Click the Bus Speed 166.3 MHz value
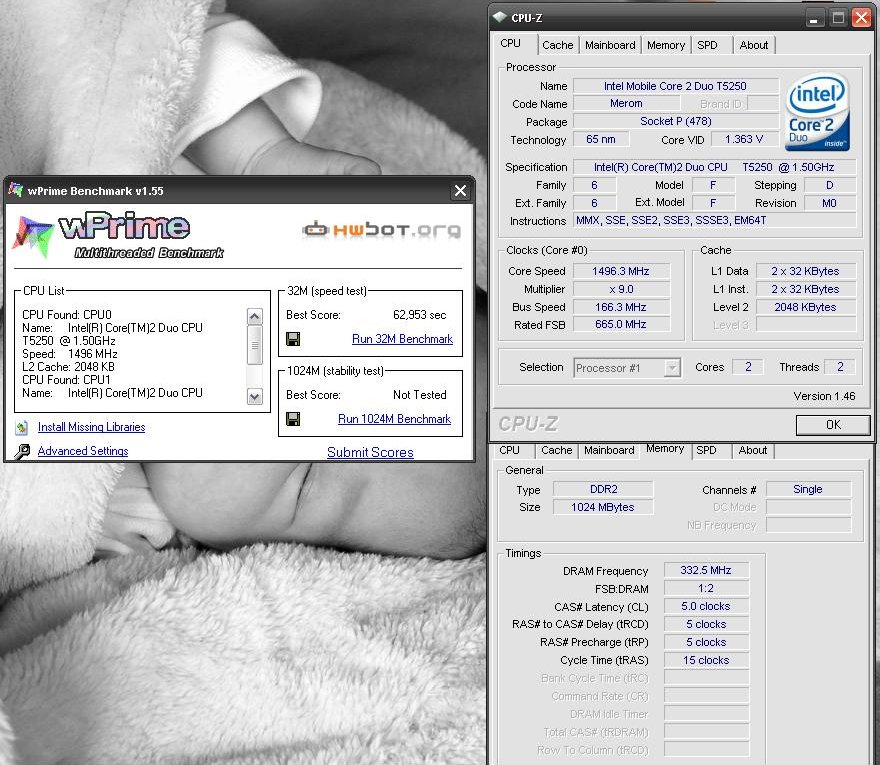880x765 pixels. [621, 307]
